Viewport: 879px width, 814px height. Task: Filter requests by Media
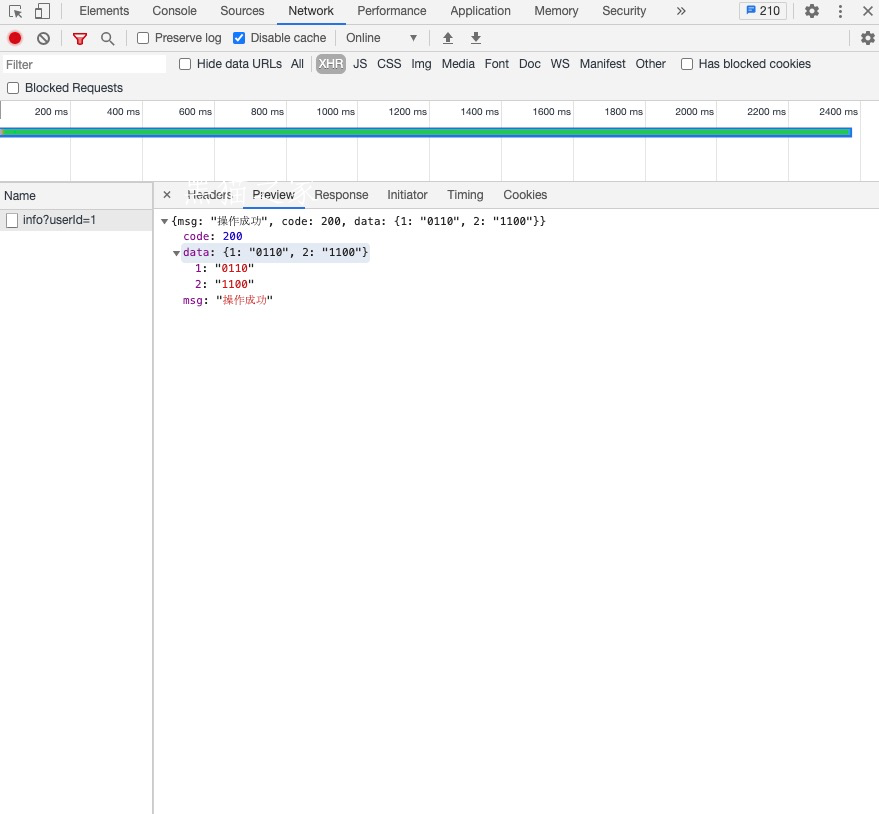pyautogui.click(x=458, y=64)
